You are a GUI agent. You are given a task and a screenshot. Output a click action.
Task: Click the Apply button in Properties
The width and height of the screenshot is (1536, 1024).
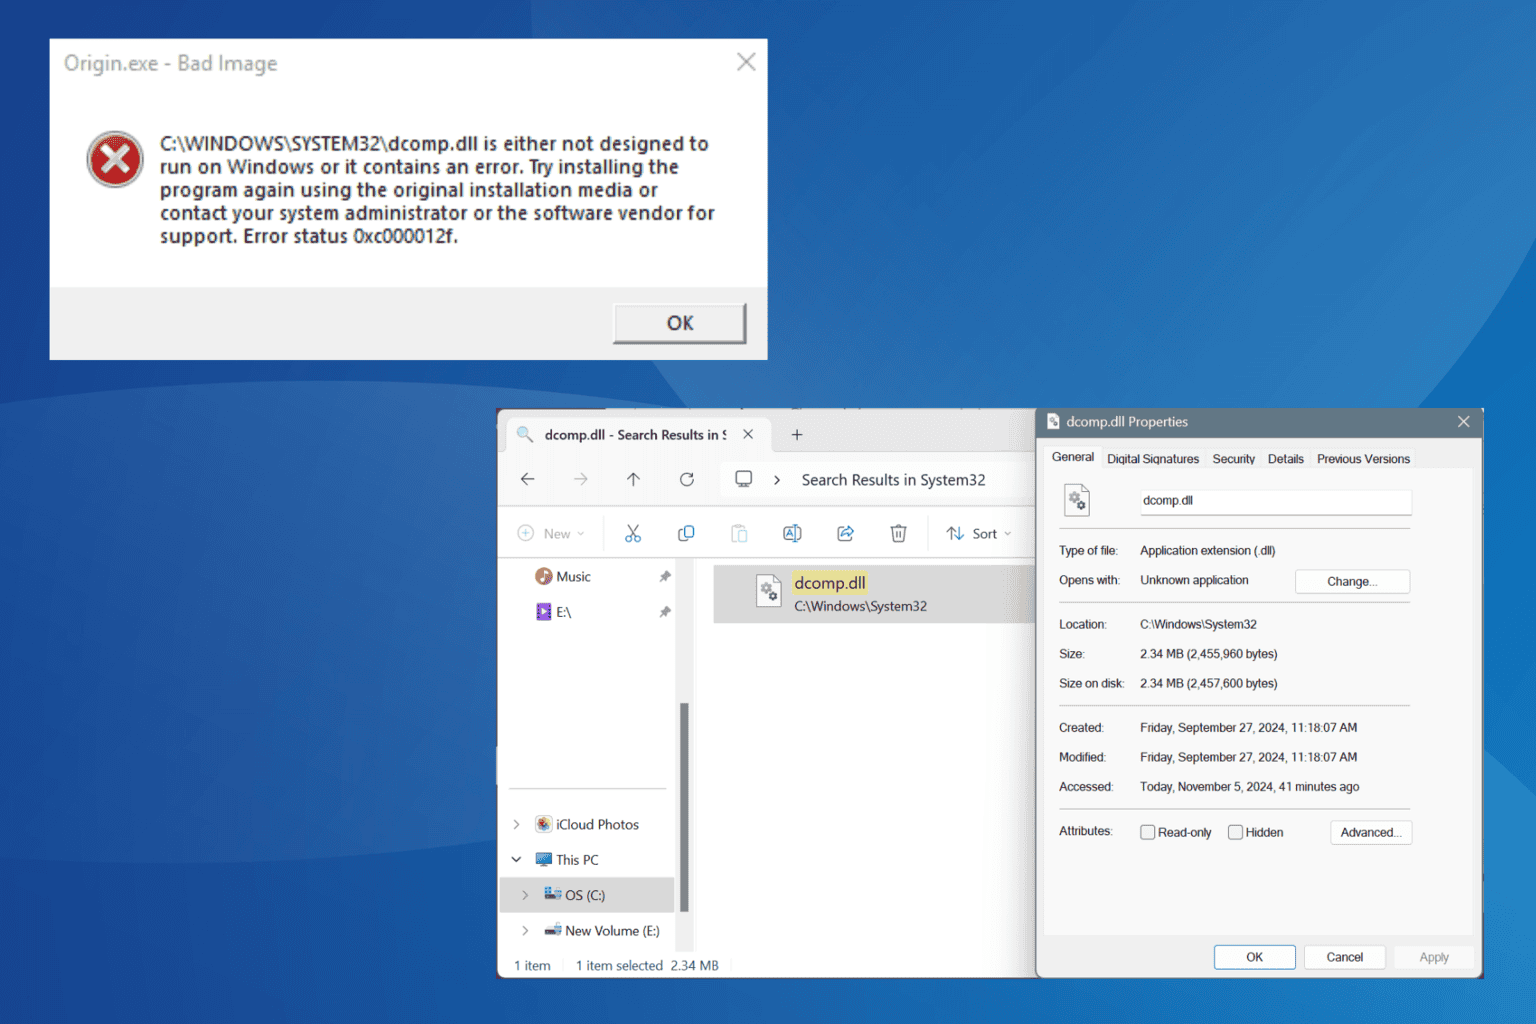pos(1433,957)
